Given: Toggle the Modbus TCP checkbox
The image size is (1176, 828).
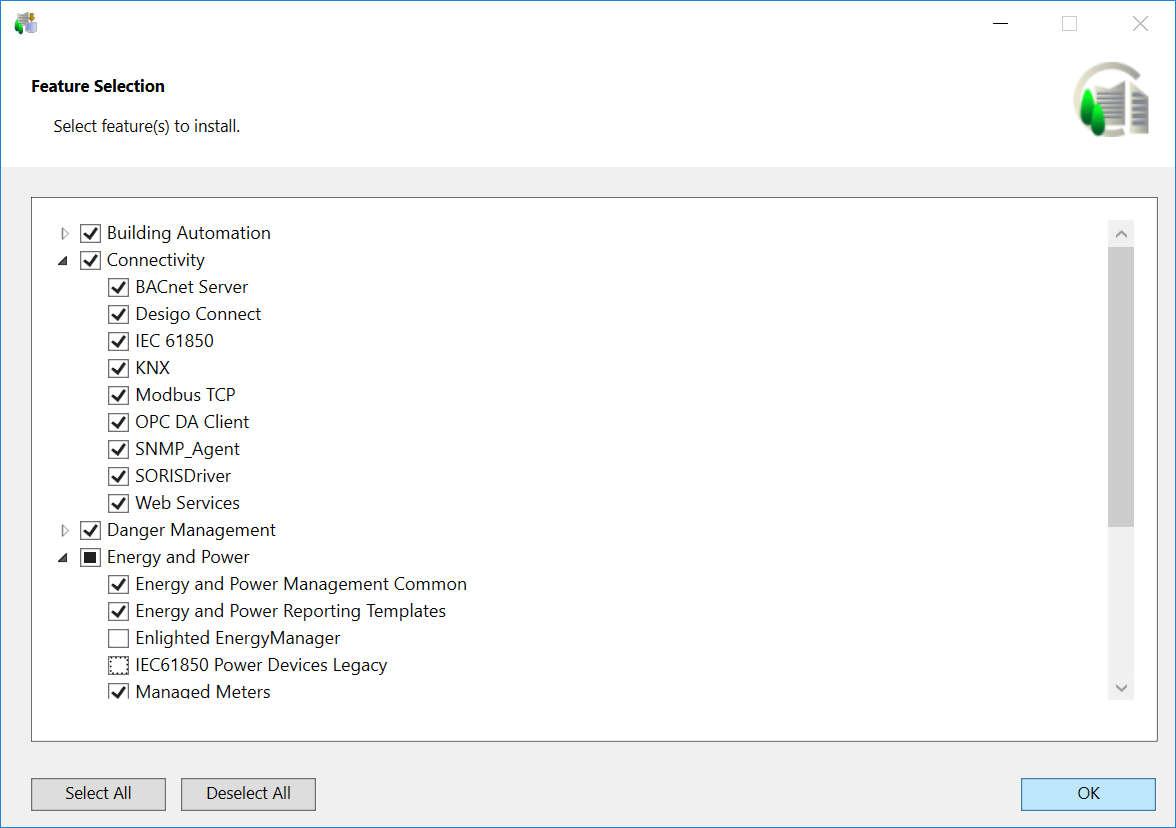Looking at the screenshot, I should [119, 395].
